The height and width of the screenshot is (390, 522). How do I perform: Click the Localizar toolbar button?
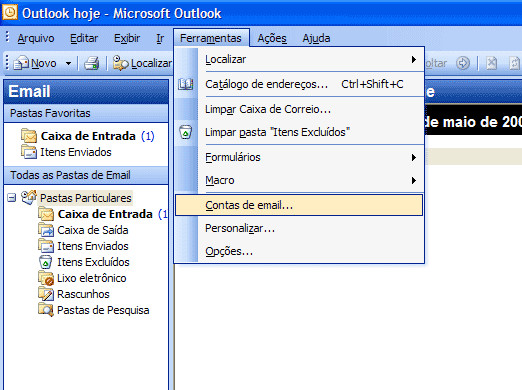pyautogui.click(x=142, y=63)
